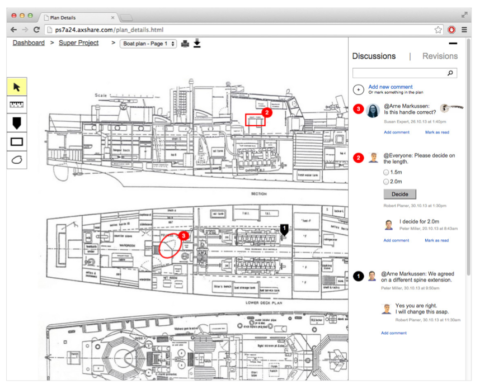Mark length decision thread as read
The width and height of the screenshot is (480, 389).
point(437,240)
